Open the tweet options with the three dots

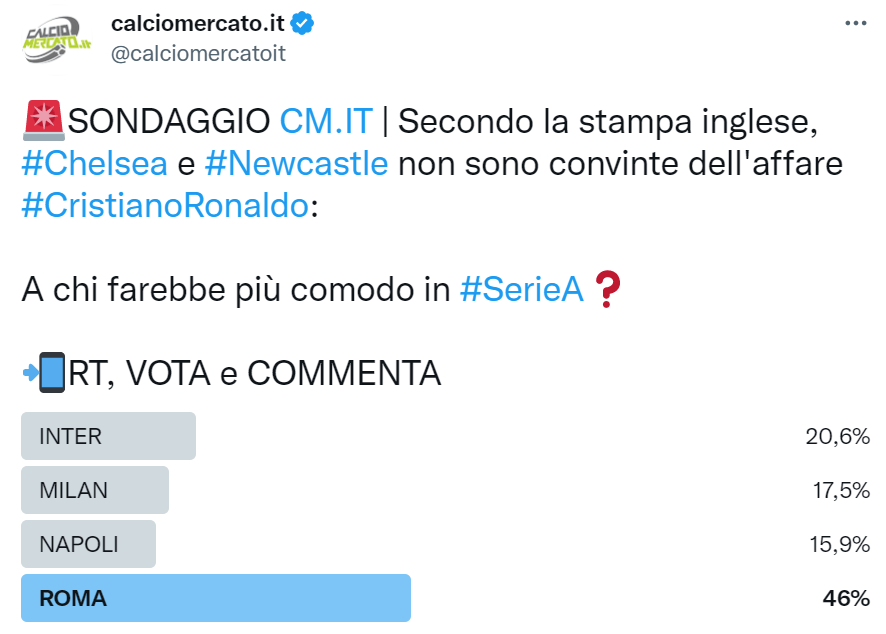click(x=857, y=22)
